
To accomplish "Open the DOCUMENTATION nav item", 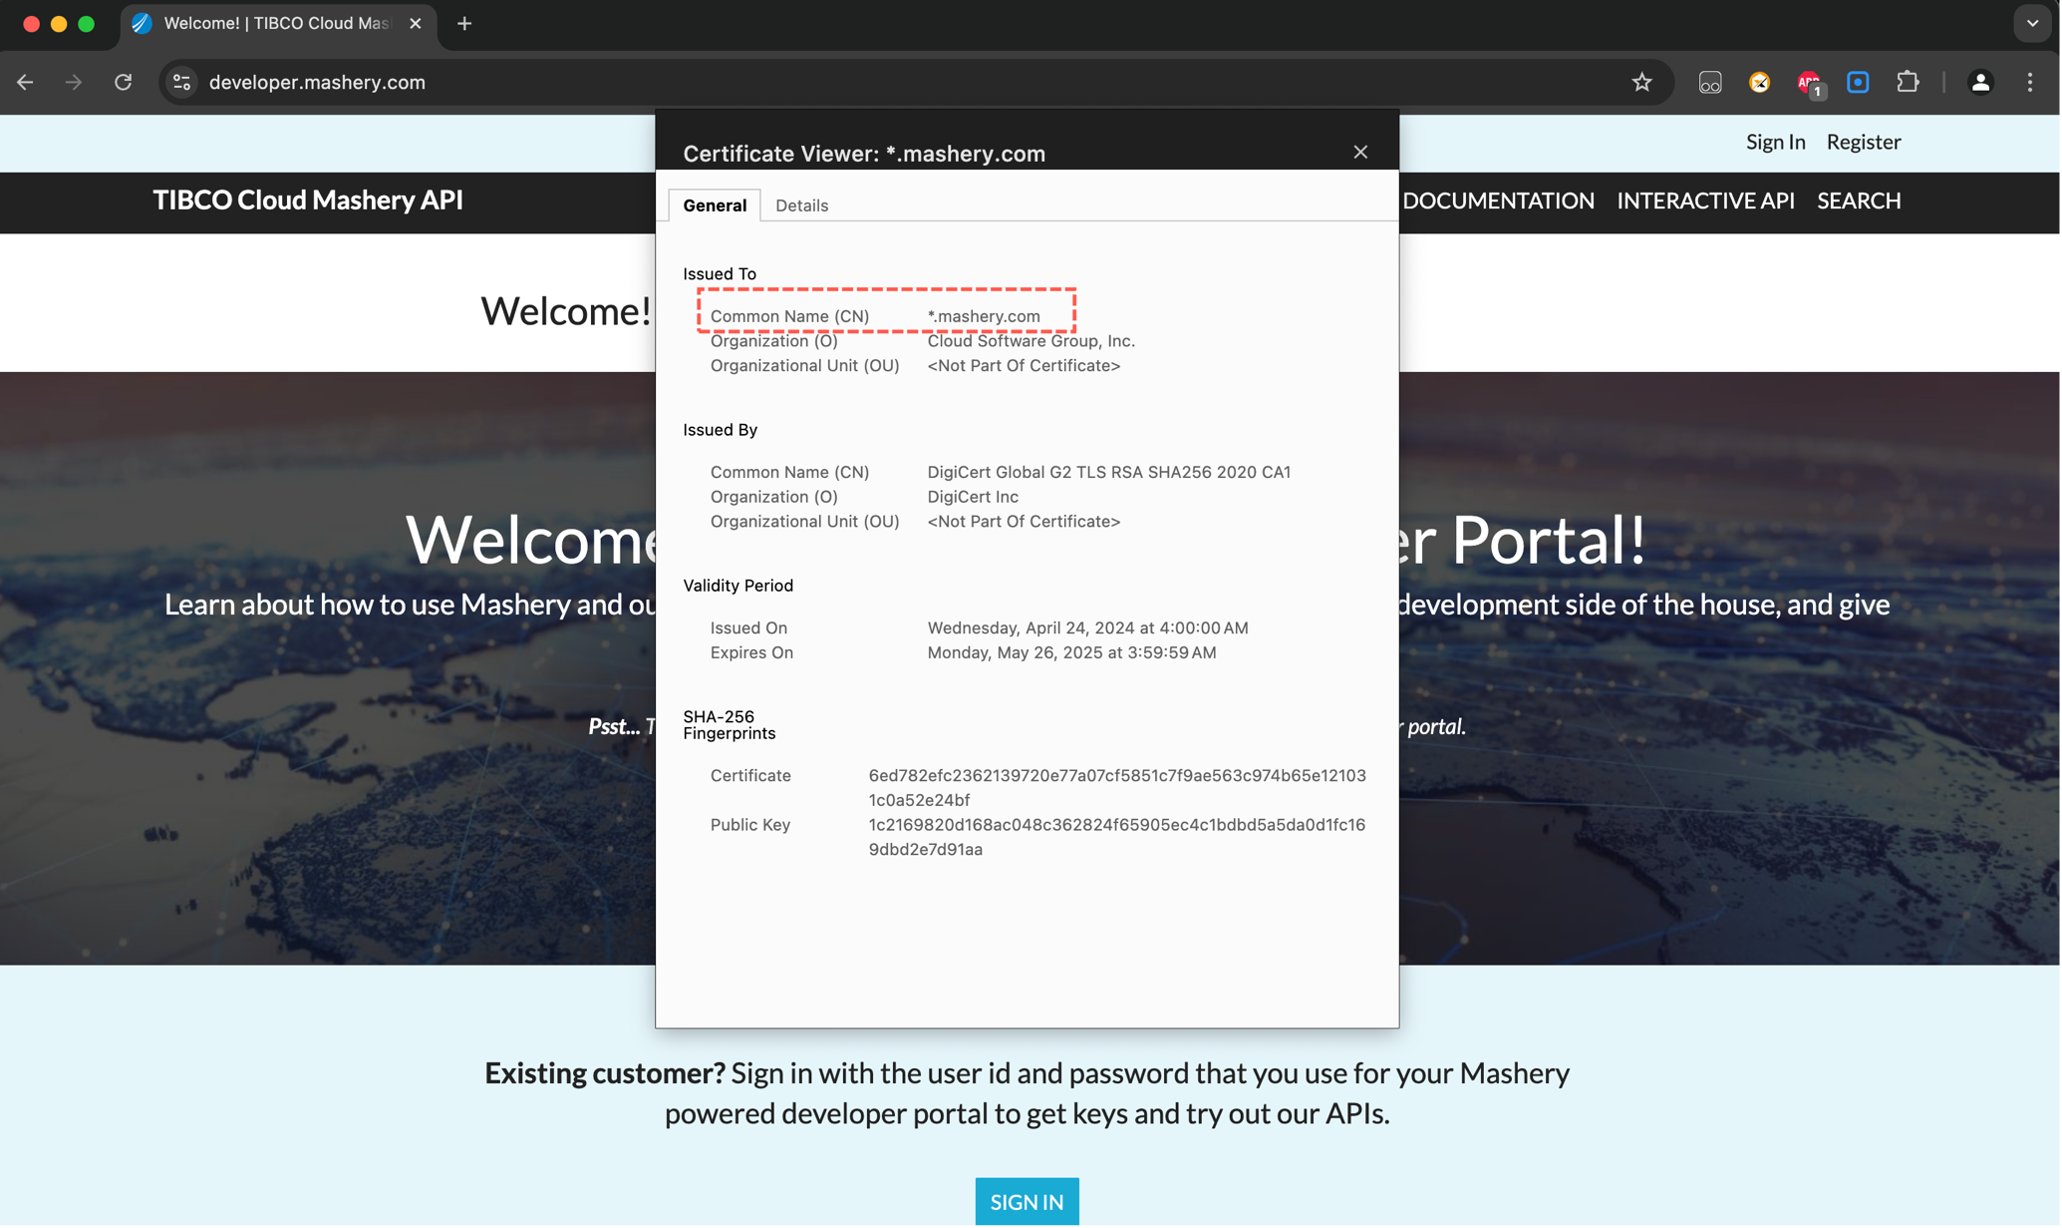I will [1498, 201].
